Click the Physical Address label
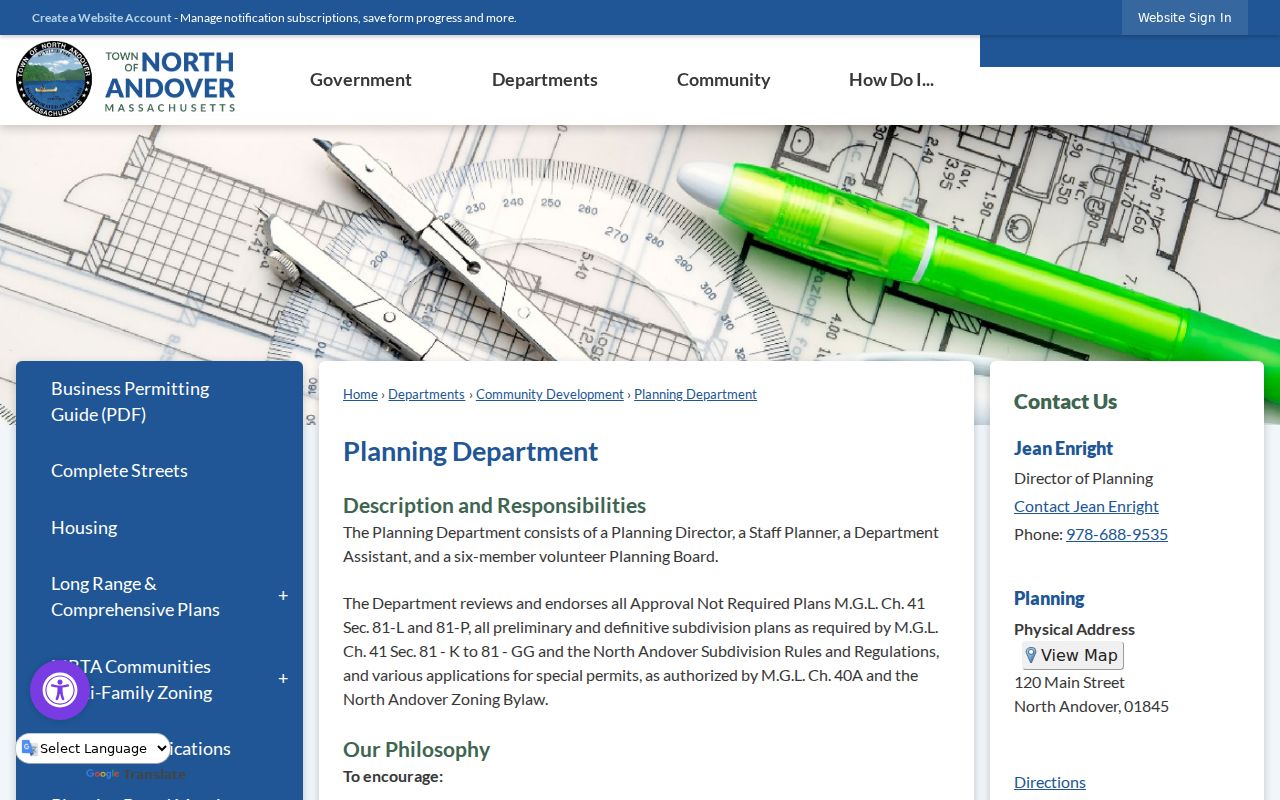The image size is (1280, 800). coord(1074,629)
